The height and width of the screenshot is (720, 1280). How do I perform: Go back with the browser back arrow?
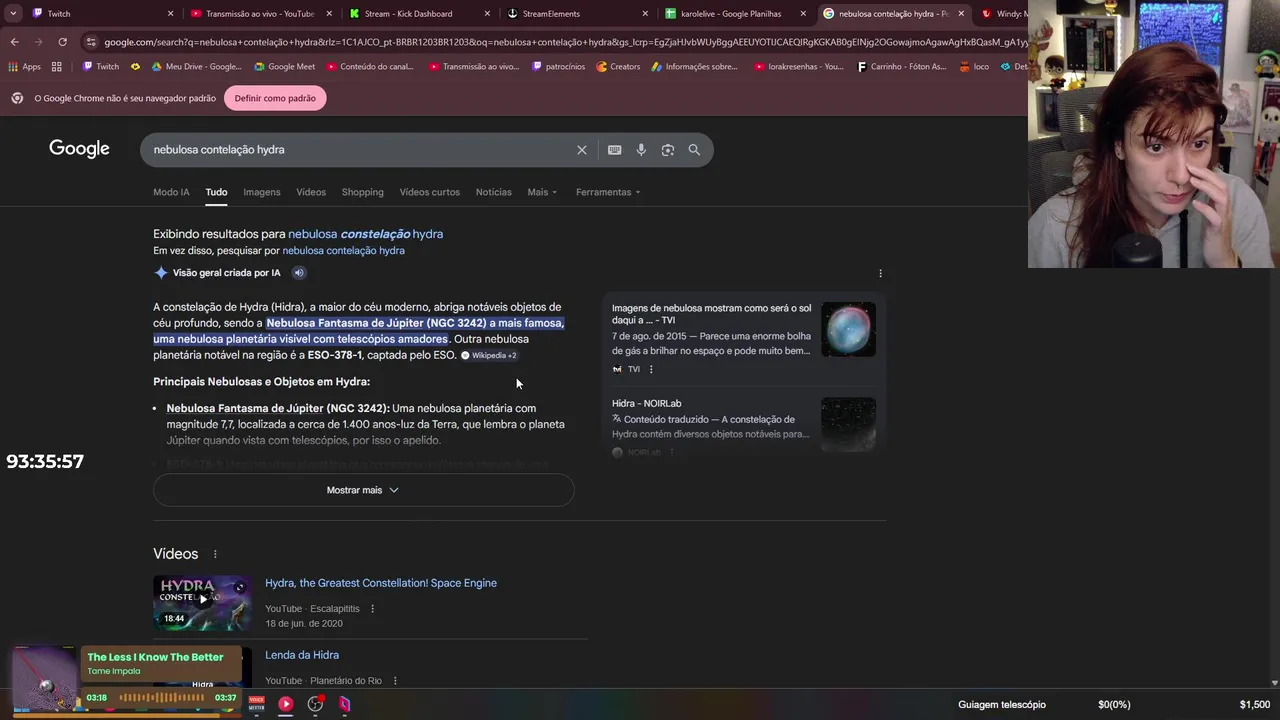click(x=15, y=42)
